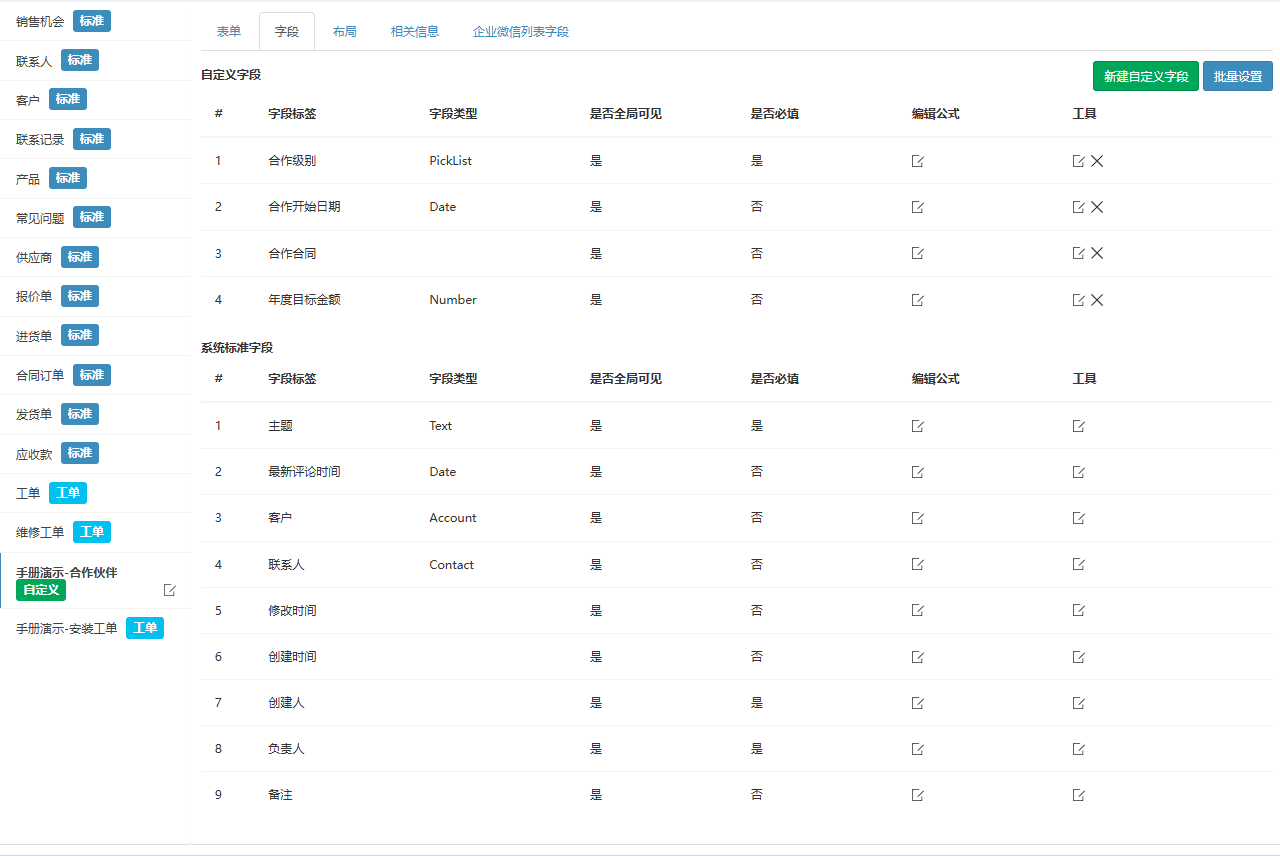Edit formula for 合作级别 field
Image resolution: width=1280 pixels, height=856 pixels.
917,161
